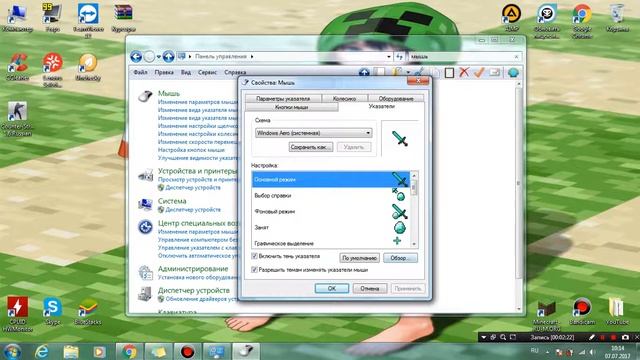Switch to the Колесико tab
The width and height of the screenshot is (640, 360).
(344, 98)
